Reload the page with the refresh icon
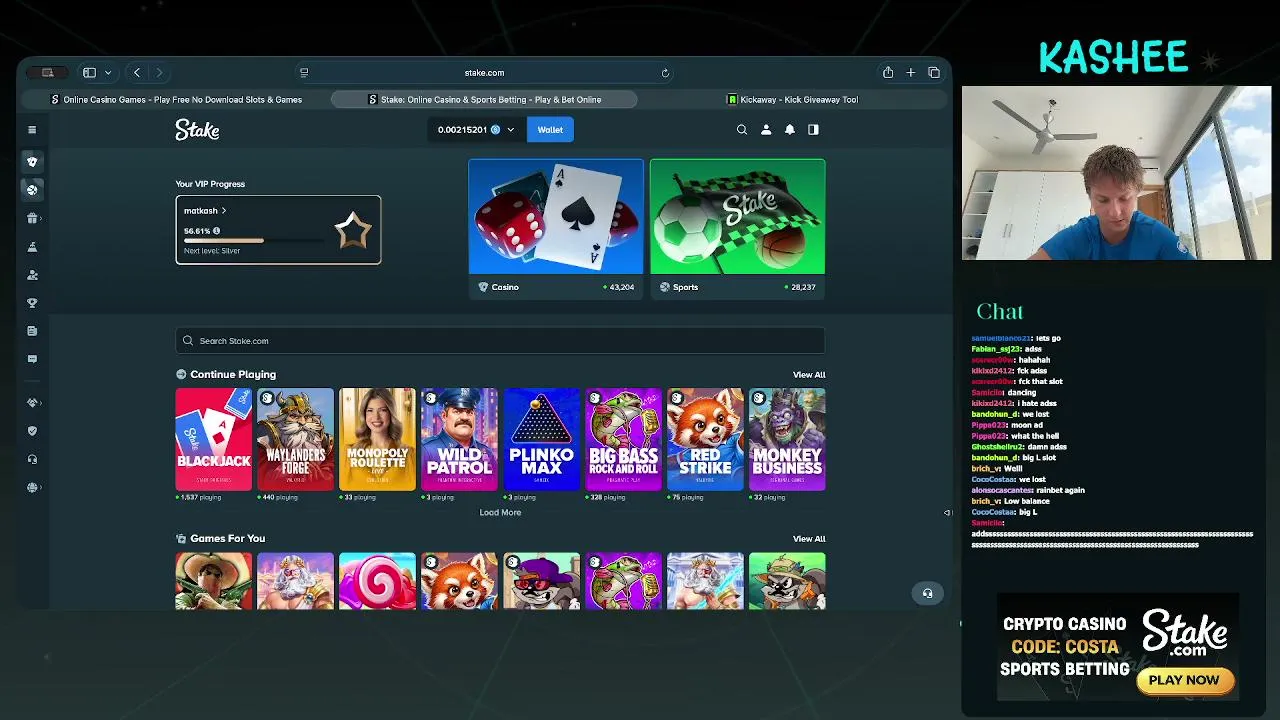This screenshot has width=1280, height=720. point(665,72)
